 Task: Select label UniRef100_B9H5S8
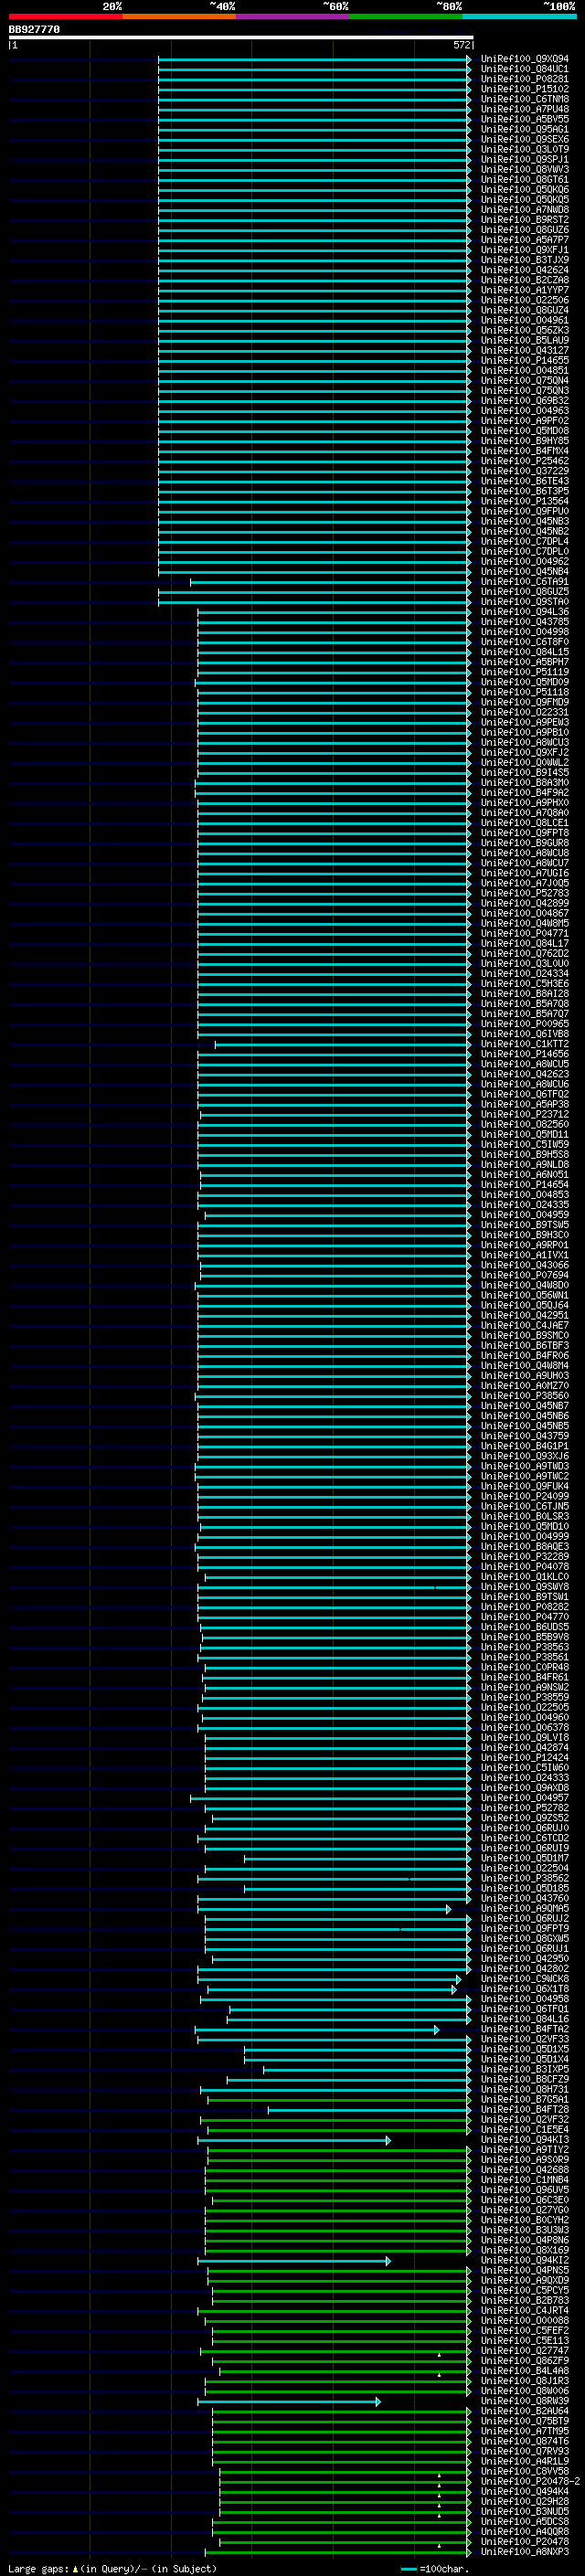coord(525,1155)
